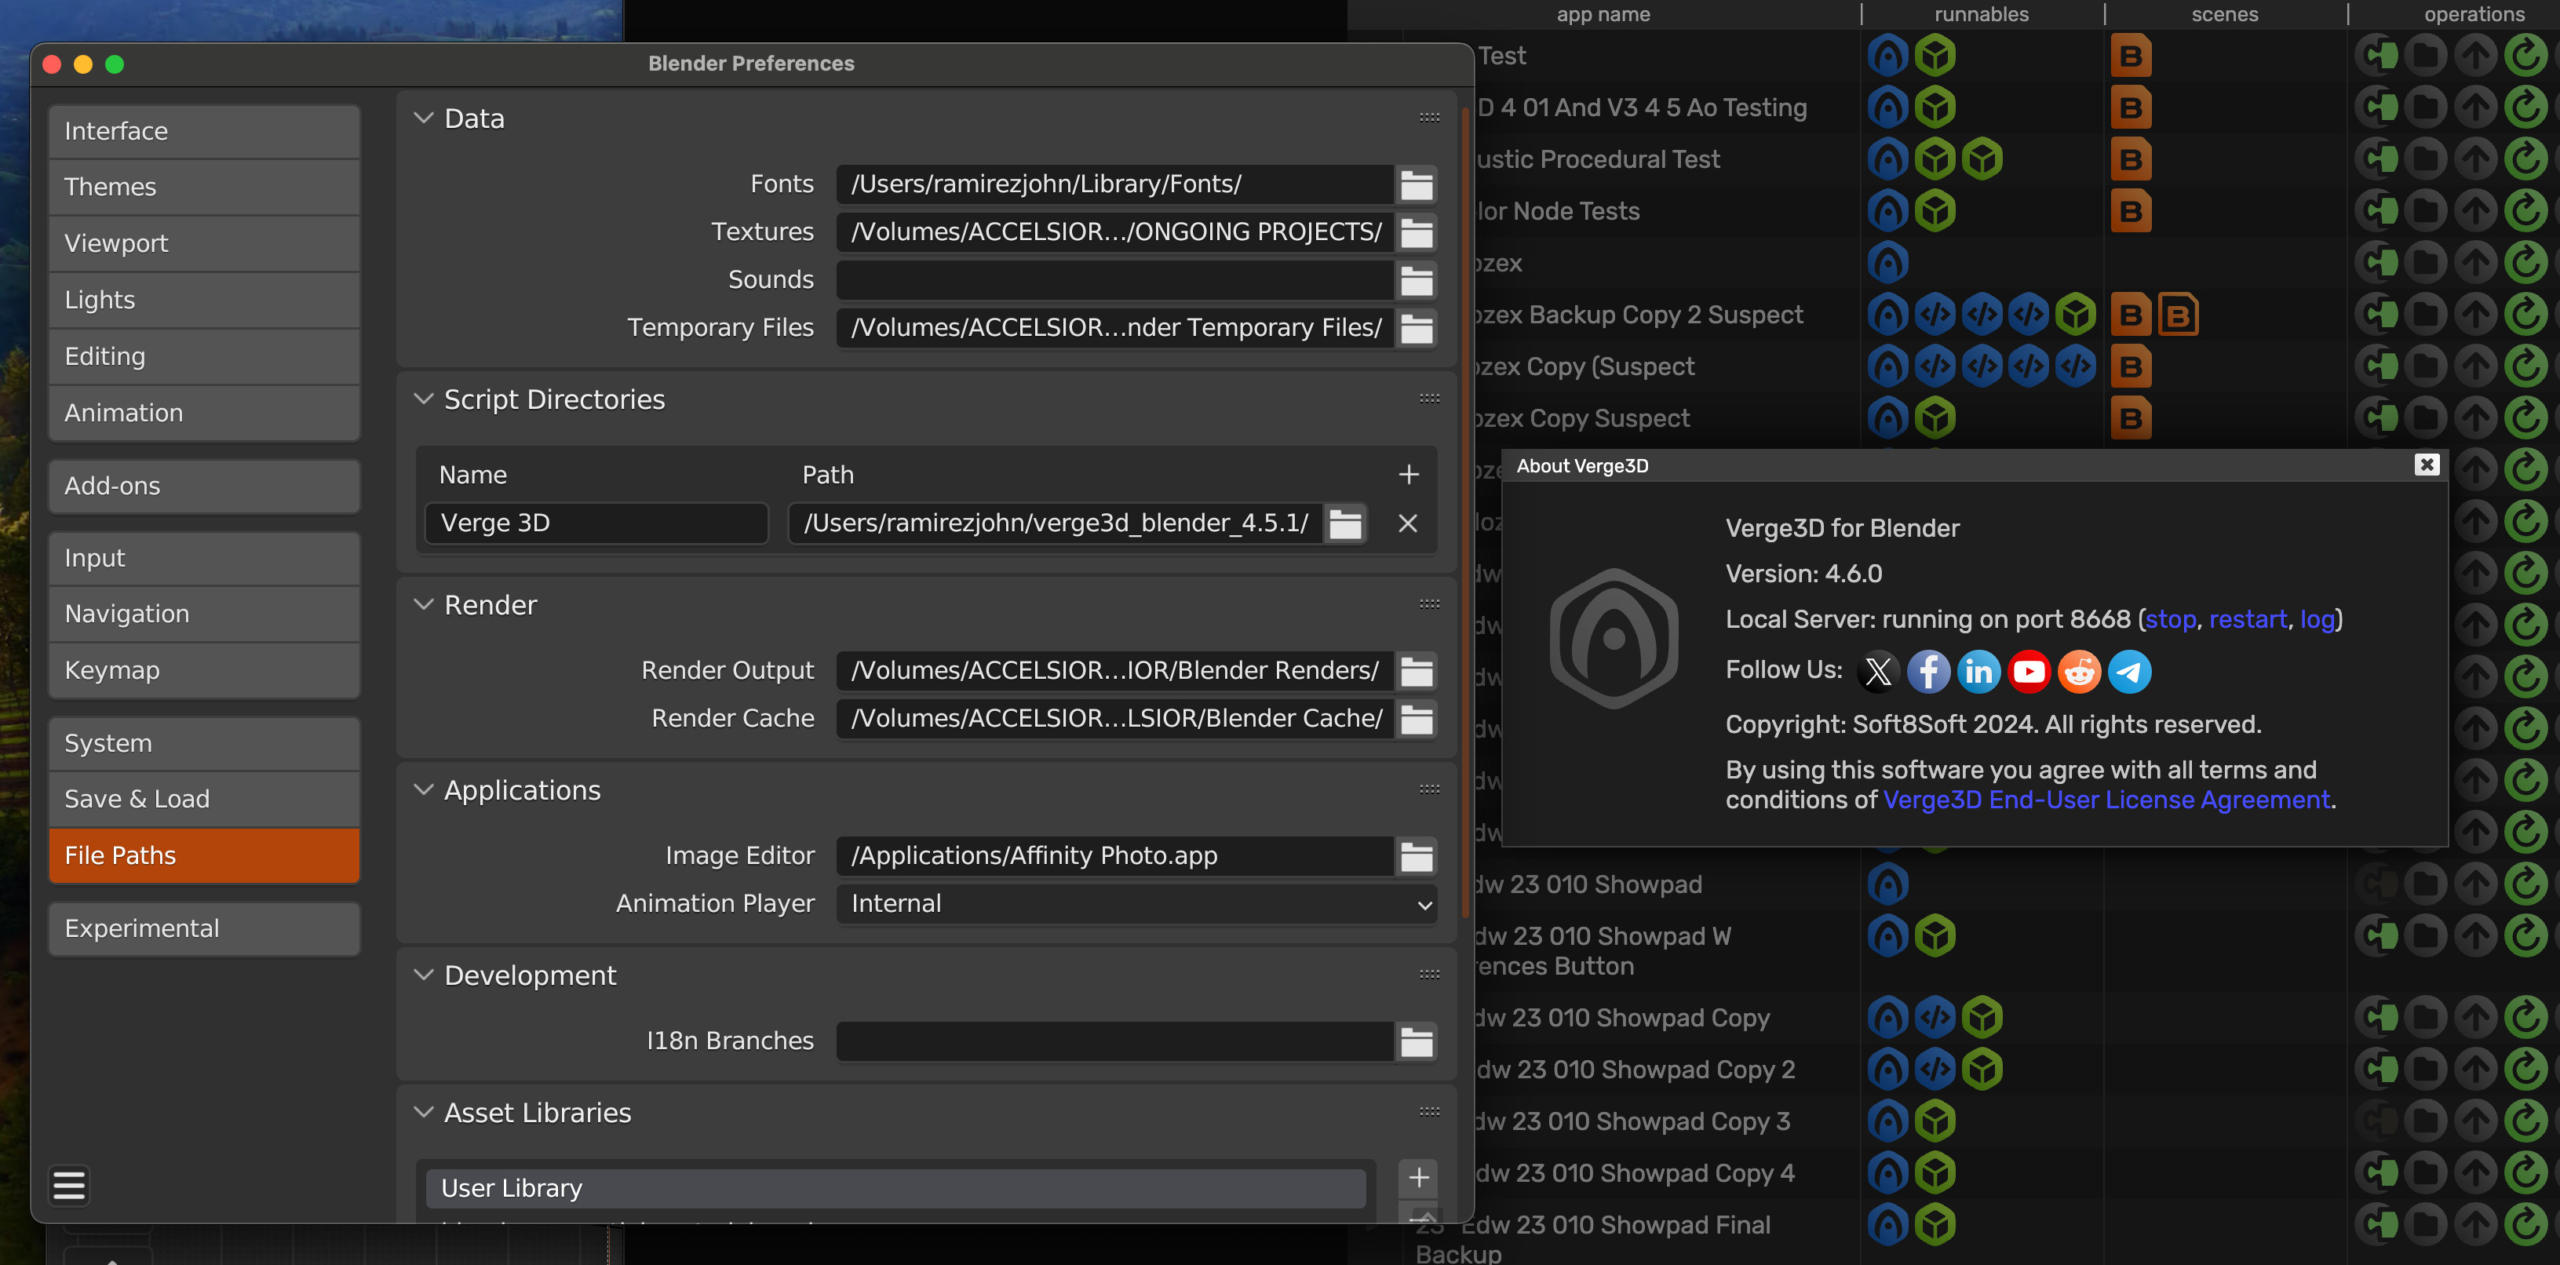Collapse the Applications panel
This screenshot has height=1265, width=2560.
click(424, 790)
